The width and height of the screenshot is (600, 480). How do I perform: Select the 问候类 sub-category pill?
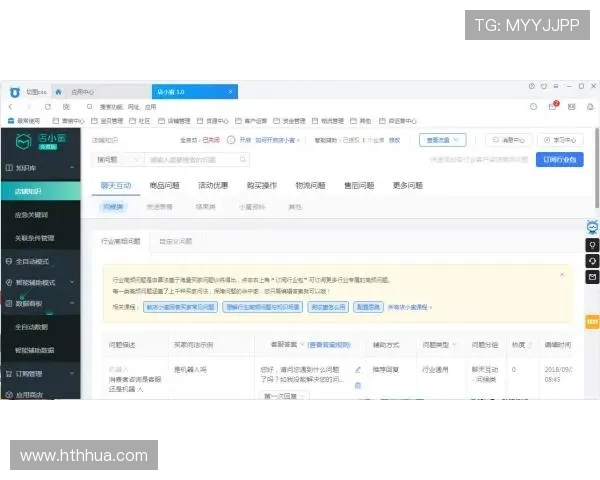click(113, 207)
